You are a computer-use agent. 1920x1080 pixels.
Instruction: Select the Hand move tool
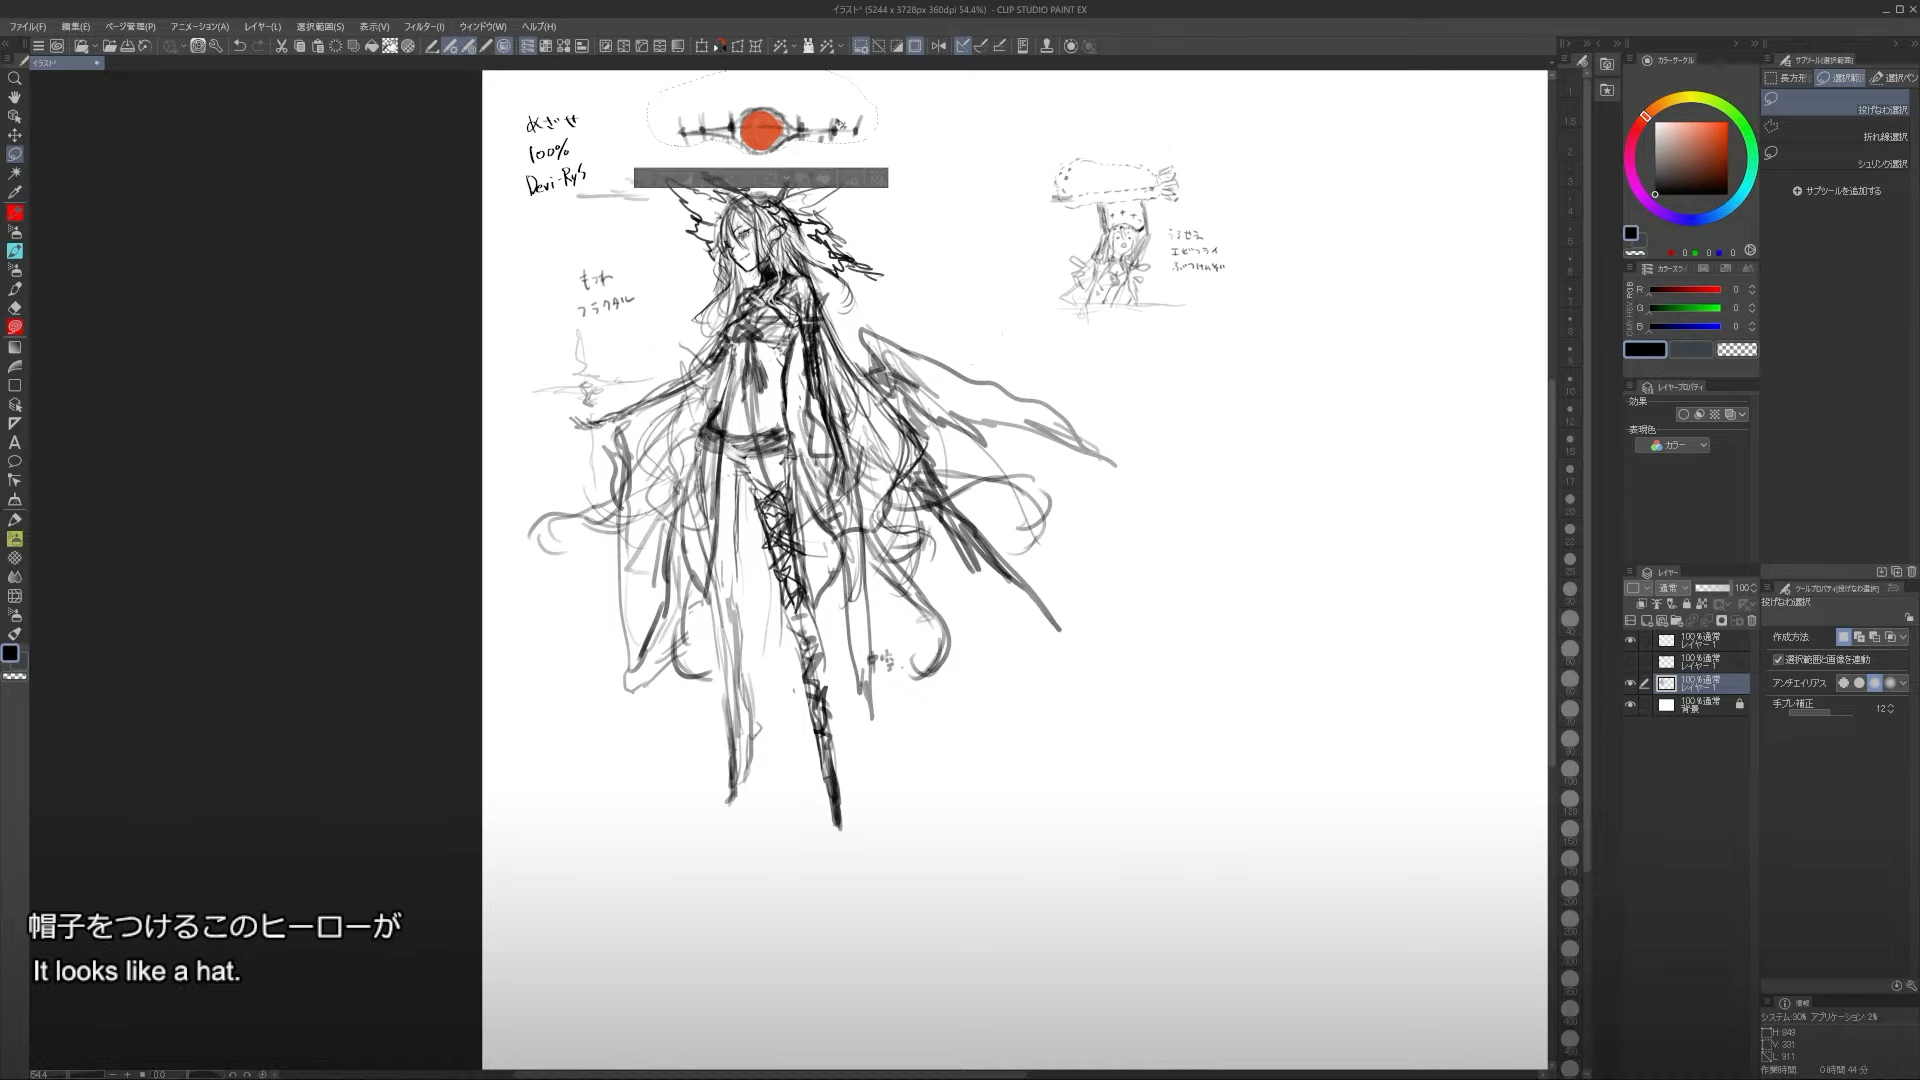coord(14,97)
